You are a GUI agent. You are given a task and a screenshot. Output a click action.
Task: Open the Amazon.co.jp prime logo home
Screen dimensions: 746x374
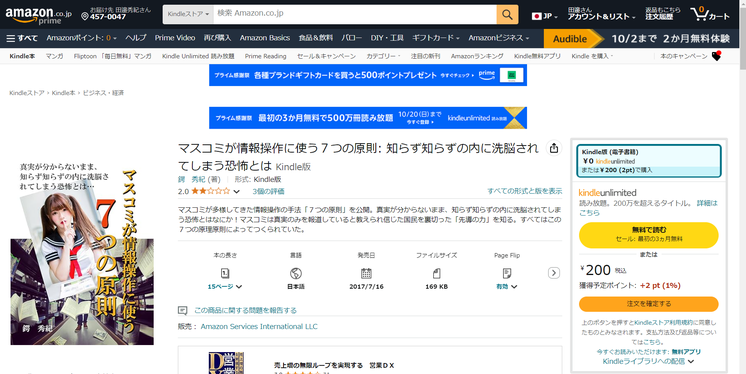pos(38,15)
